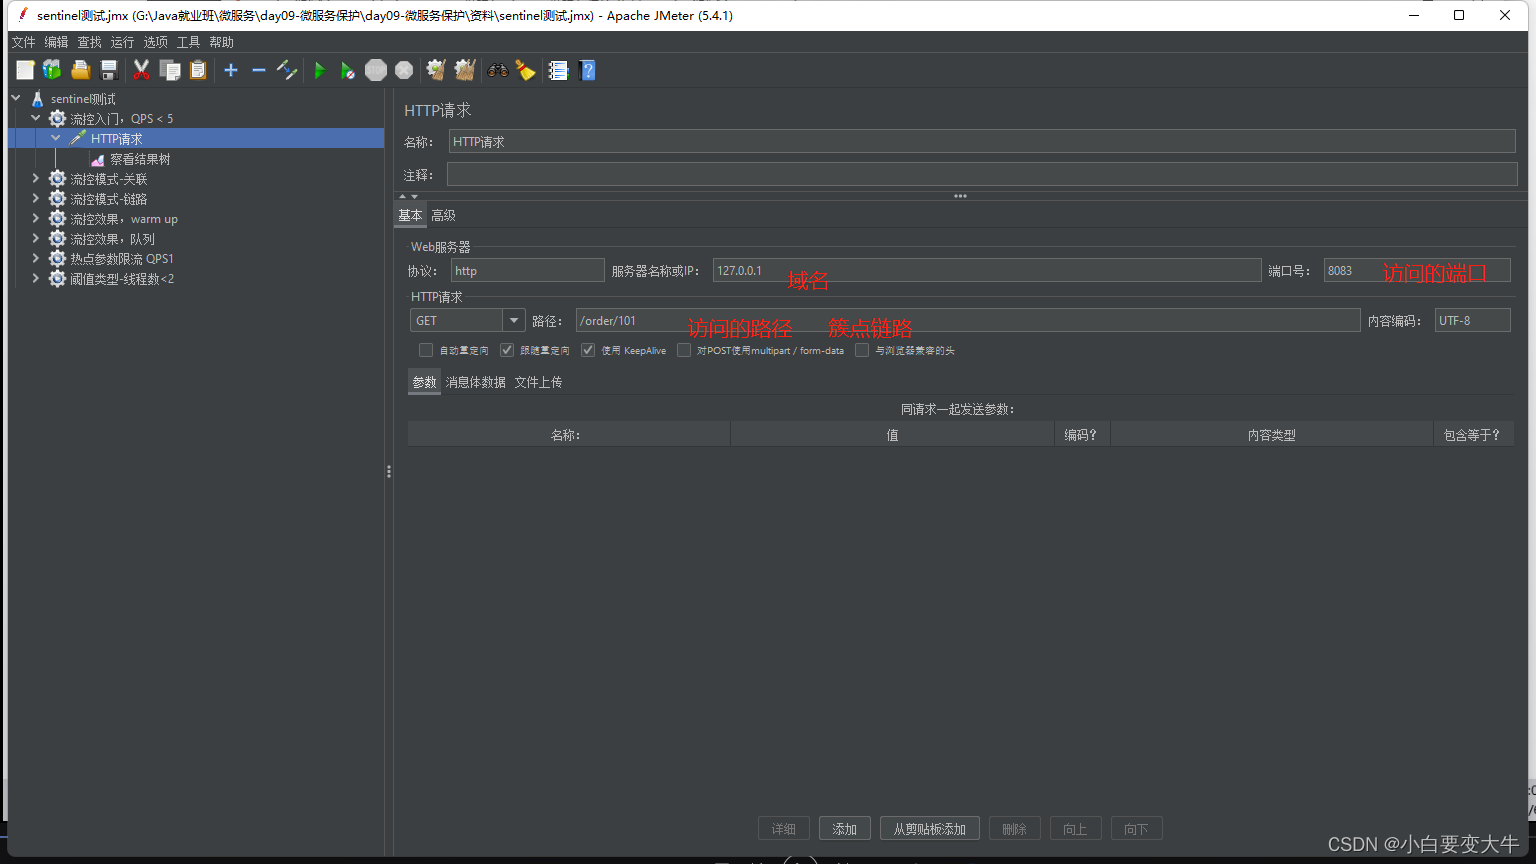1536x864 pixels.
Task: Enable 对POST使用multipart / form-data checkbox
Action: pyautogui.click(x=684, y=350)
